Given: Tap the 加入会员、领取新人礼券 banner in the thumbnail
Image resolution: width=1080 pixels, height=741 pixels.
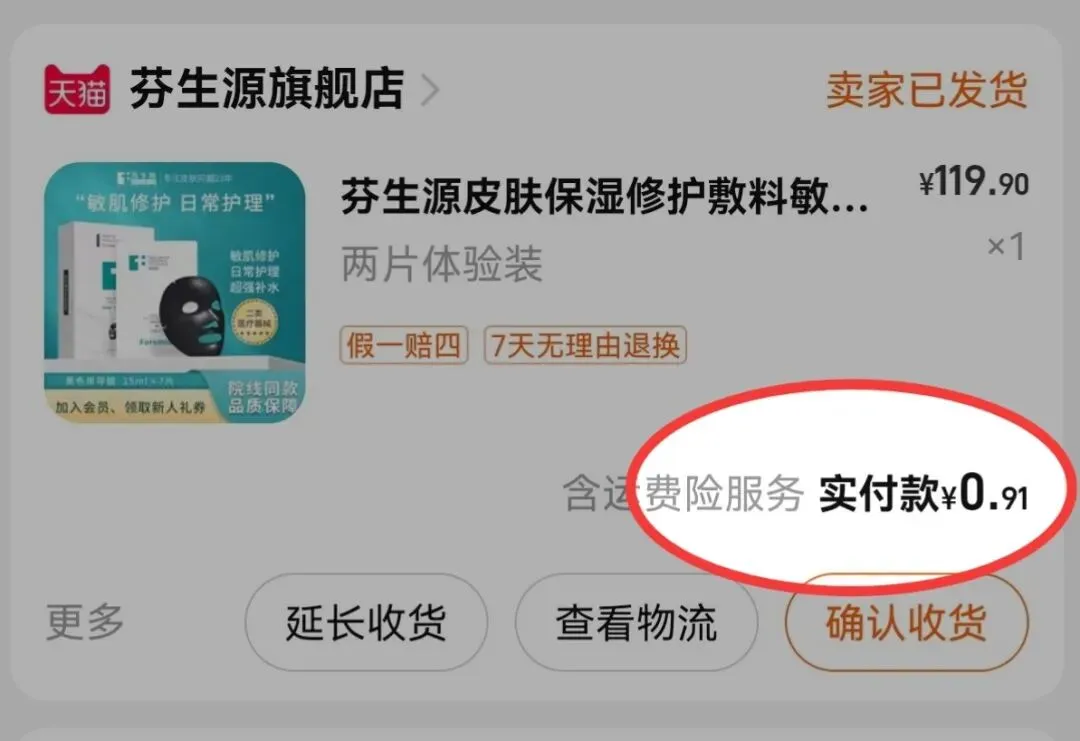Looking at the screenshot, I should click(x=130, y=407).
